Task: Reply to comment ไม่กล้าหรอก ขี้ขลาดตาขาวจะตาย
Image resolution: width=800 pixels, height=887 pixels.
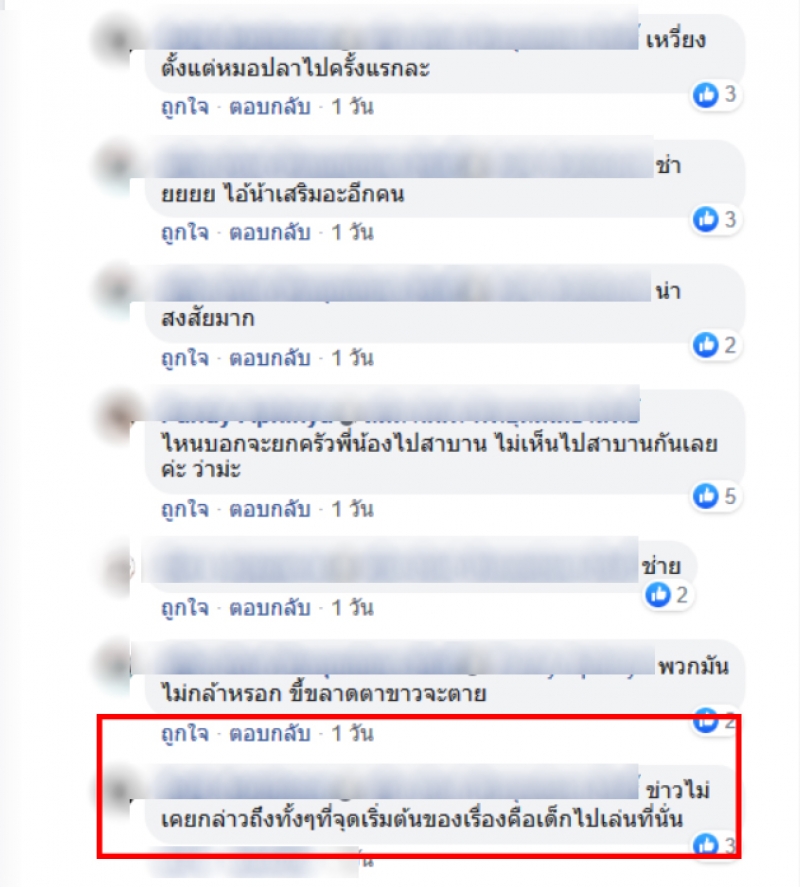Action: 270,733
